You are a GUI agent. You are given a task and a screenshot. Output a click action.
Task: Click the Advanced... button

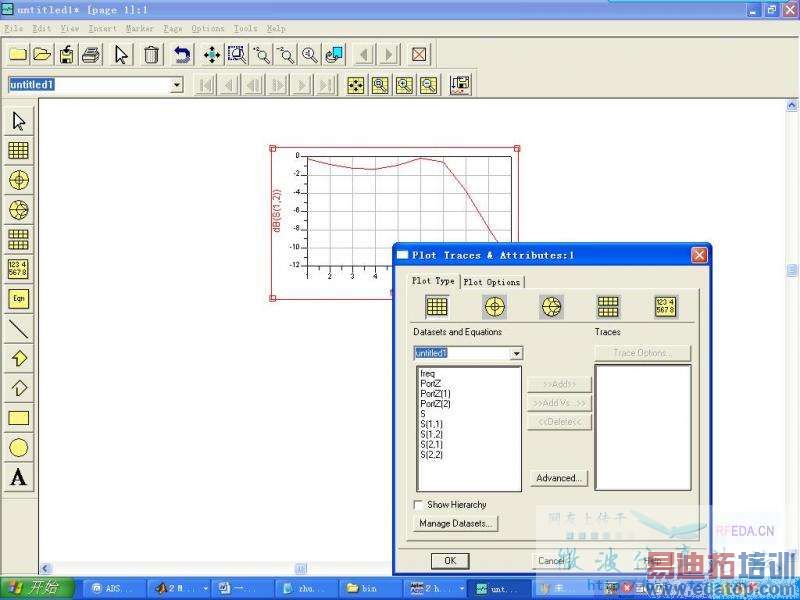click(559, 478)
